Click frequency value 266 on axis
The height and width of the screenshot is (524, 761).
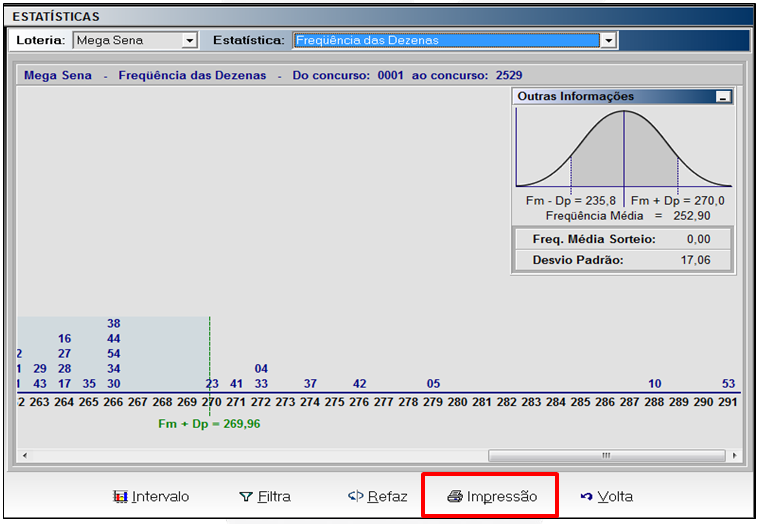click(x=113, y=402)
